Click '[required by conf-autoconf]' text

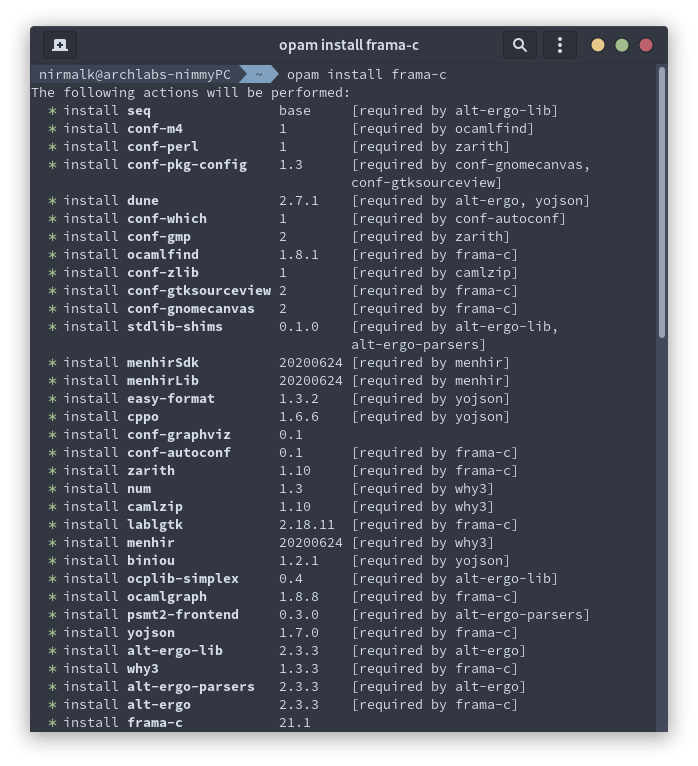pos(459,219)
